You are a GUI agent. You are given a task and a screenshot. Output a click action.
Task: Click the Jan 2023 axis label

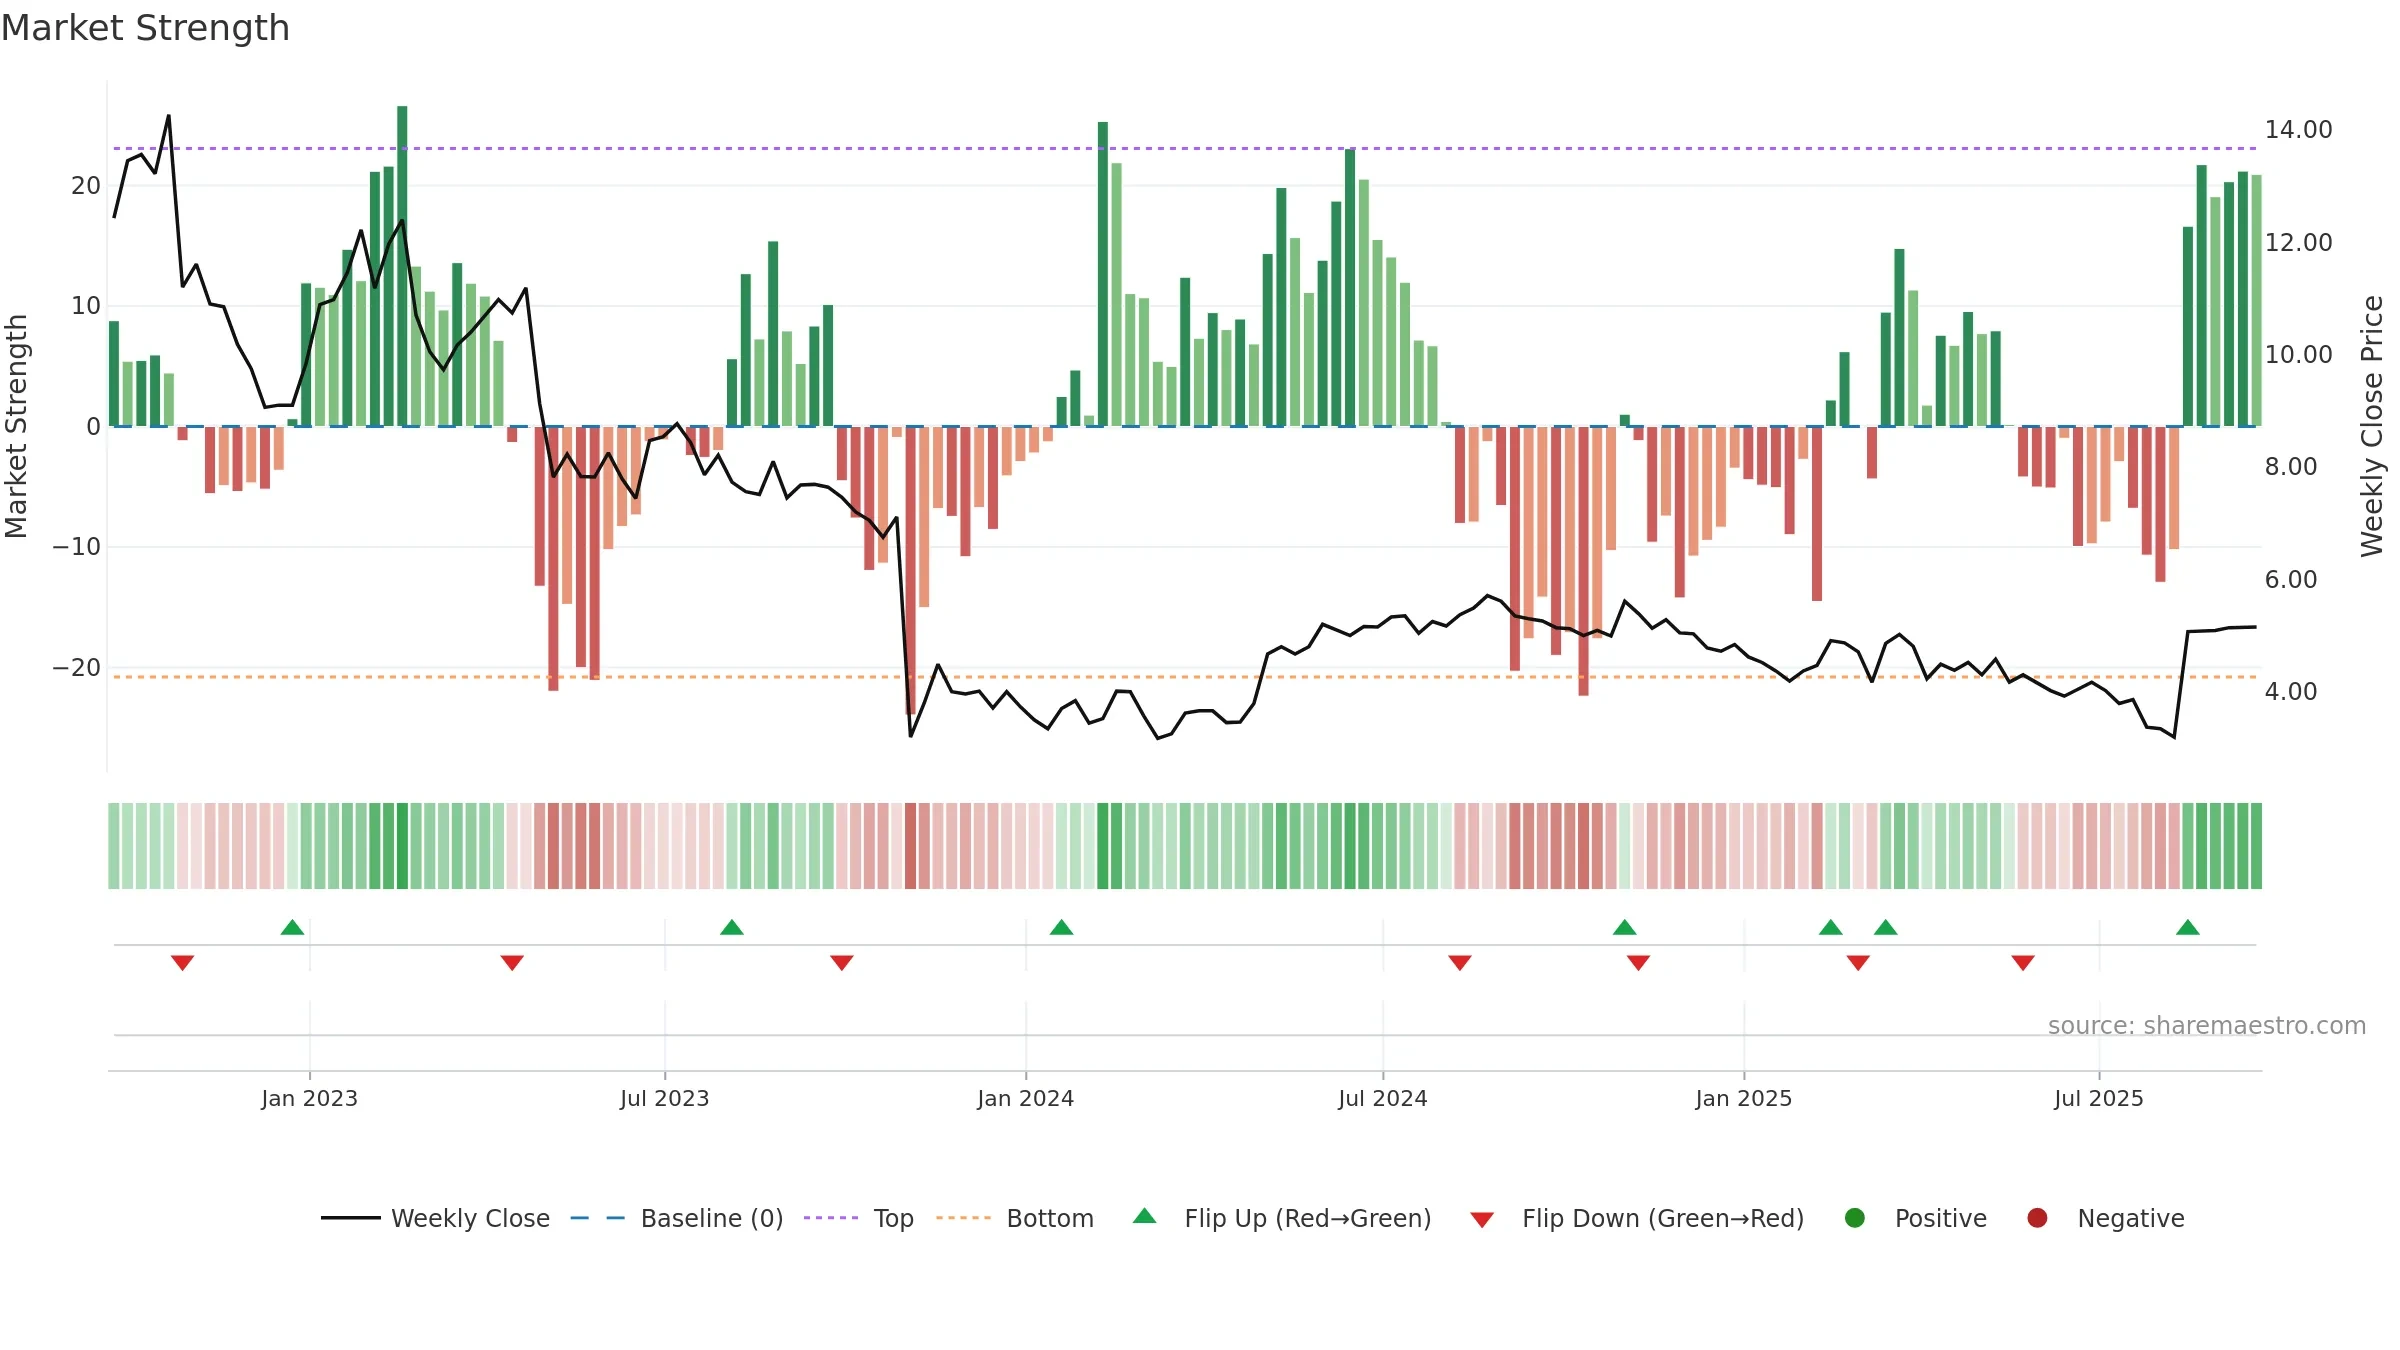coord(310,1098)
